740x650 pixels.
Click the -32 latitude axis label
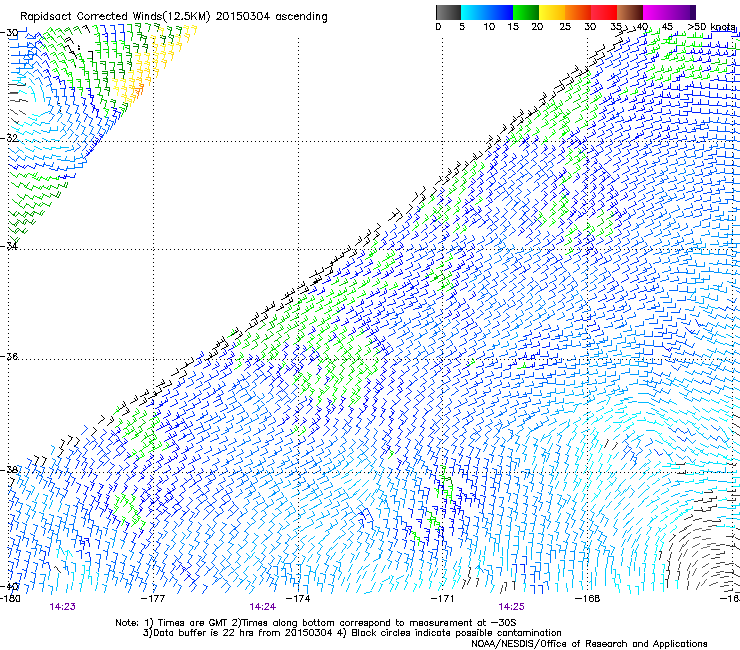point(9,138)
